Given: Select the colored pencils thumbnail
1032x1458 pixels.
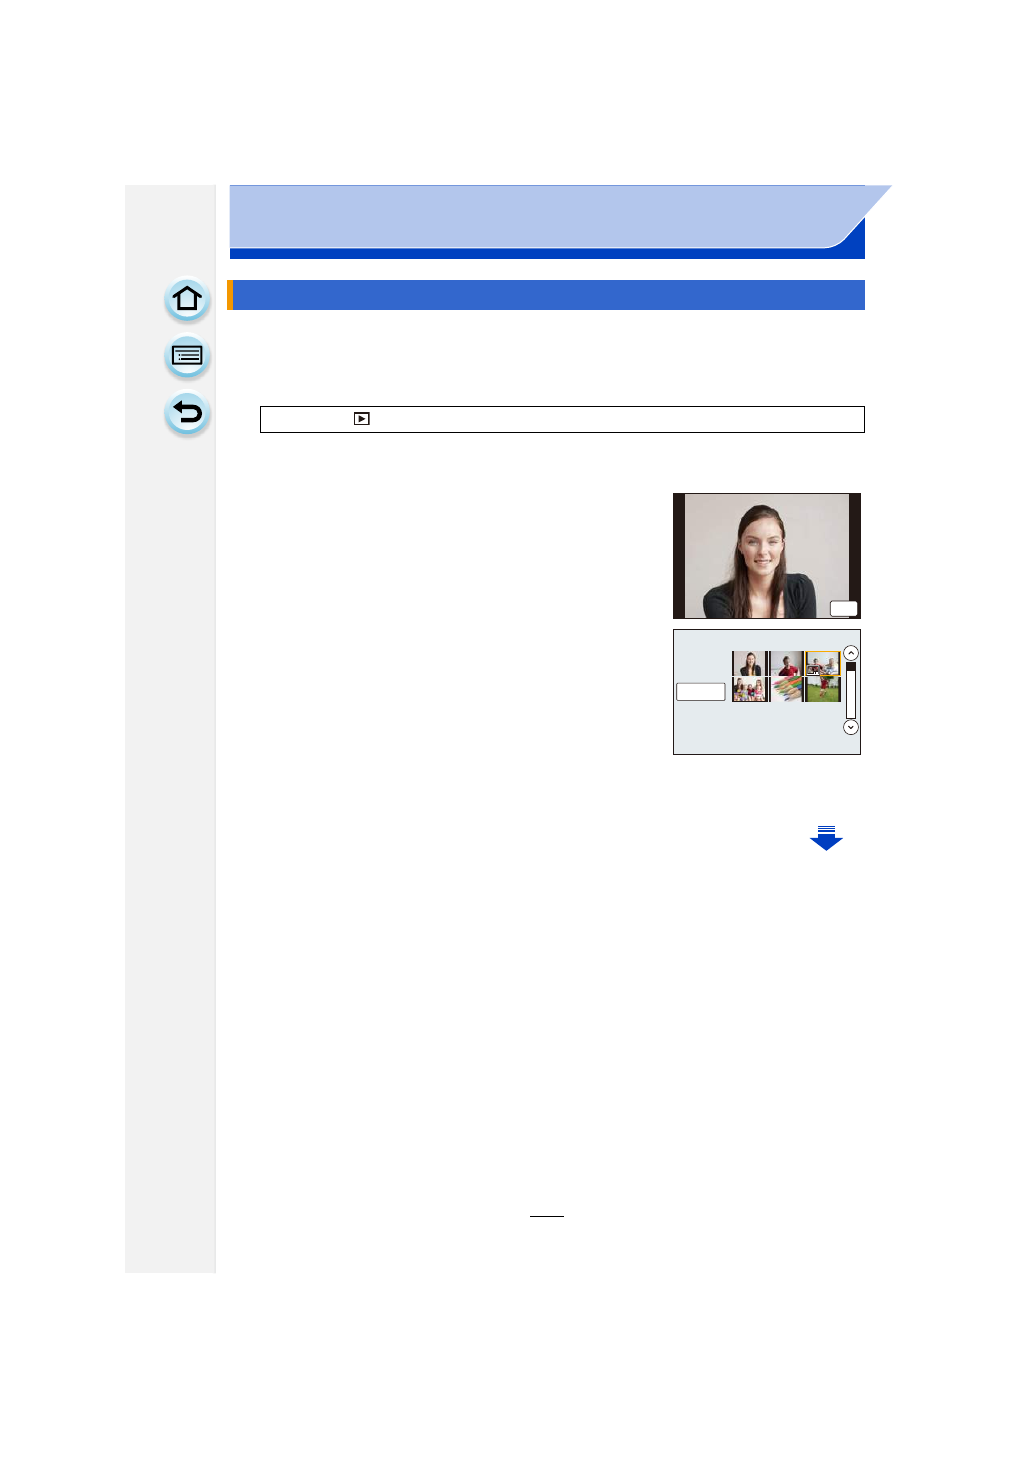Looking at the screenshot, I should pyautogui.click(x=787, y=690).
